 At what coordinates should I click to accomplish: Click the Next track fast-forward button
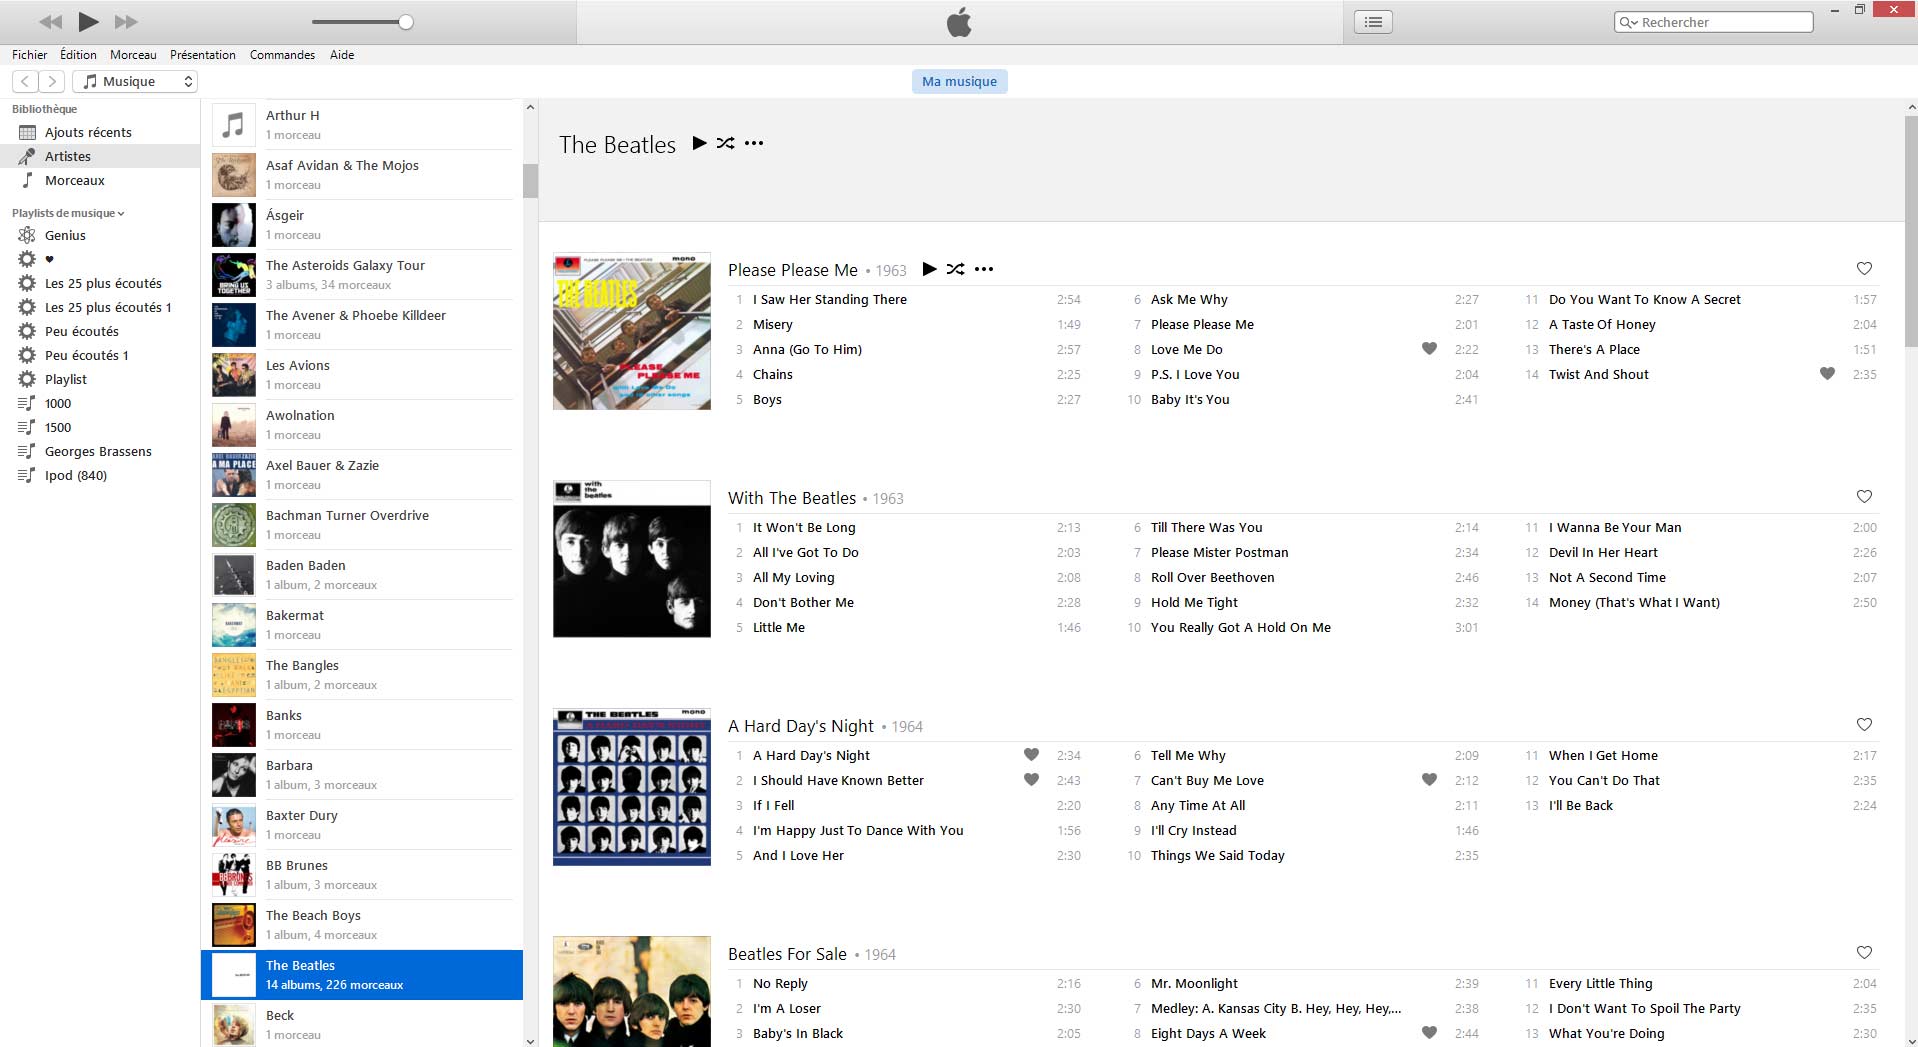pos(126,22)
